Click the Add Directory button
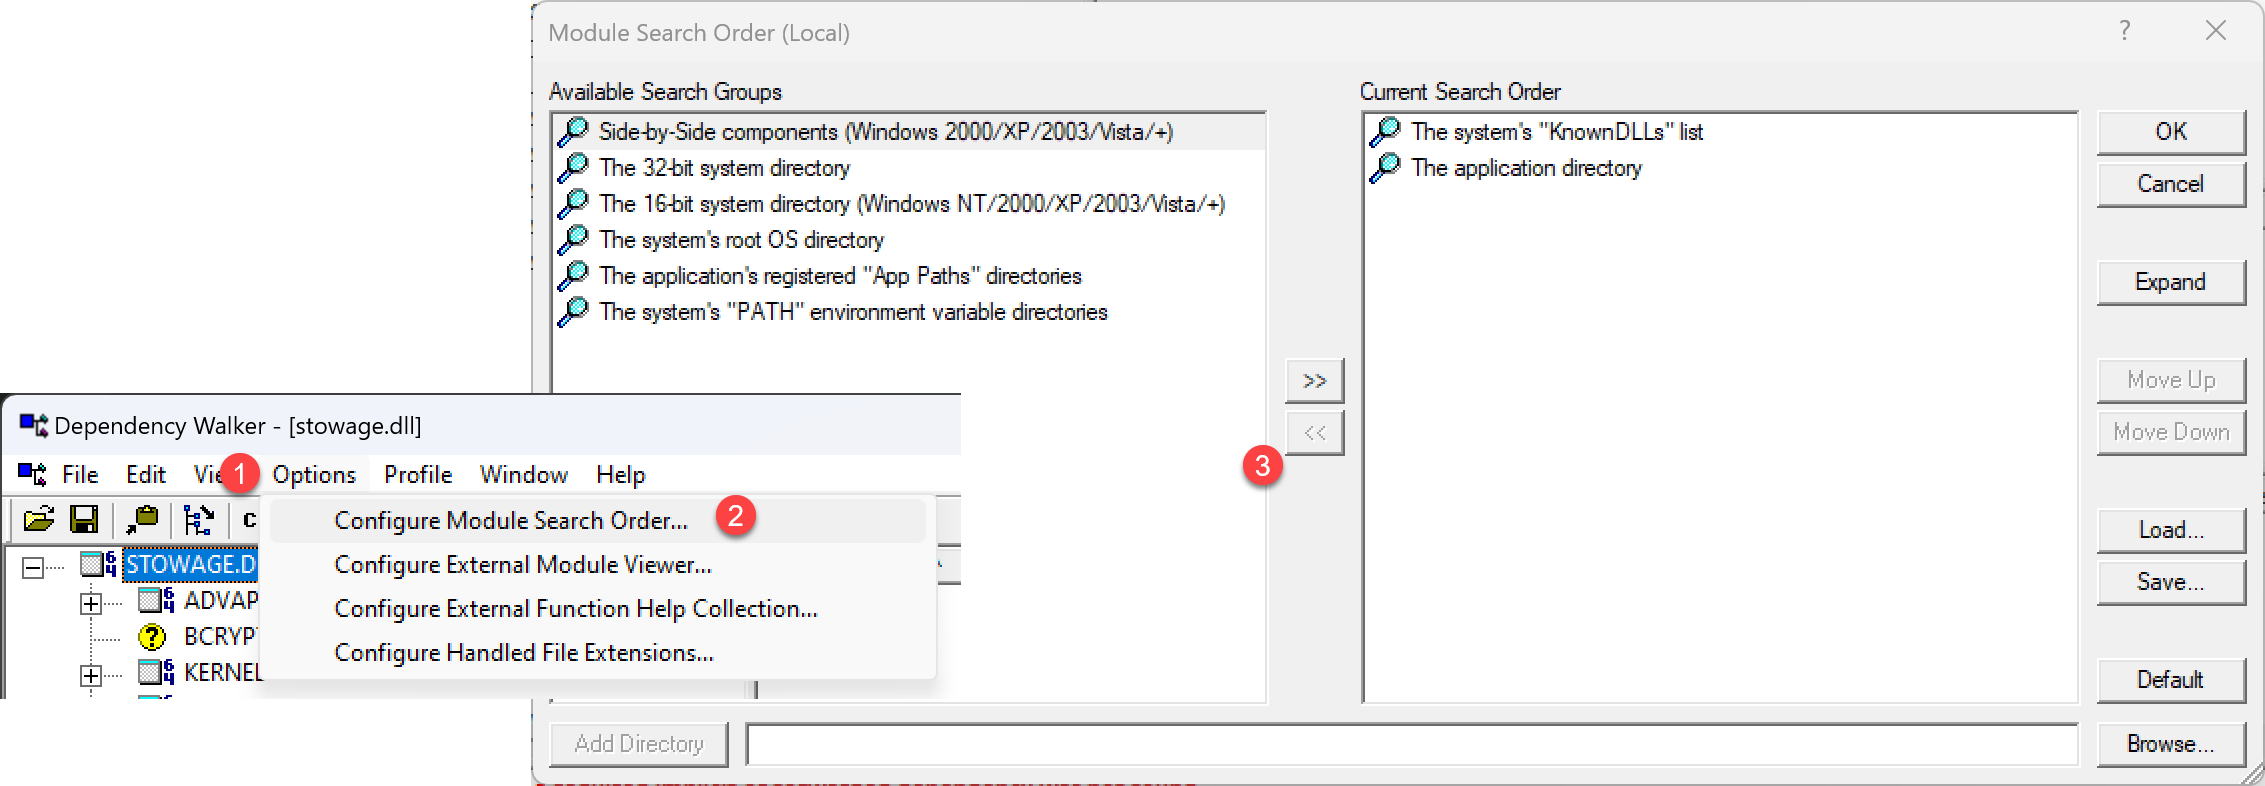Image resolution: width=2265 pixels, height=786 pixels. click(x=639, y=744)
